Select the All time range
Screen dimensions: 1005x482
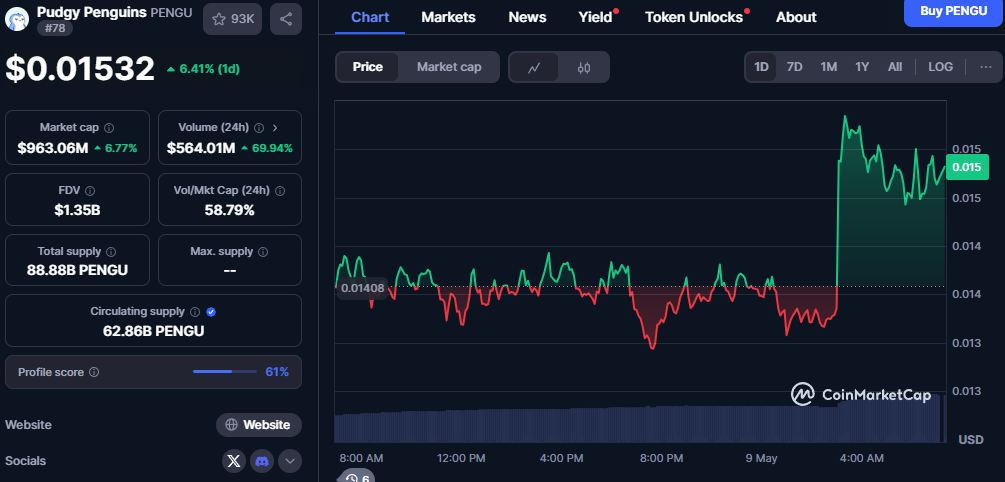click(895, 67)
